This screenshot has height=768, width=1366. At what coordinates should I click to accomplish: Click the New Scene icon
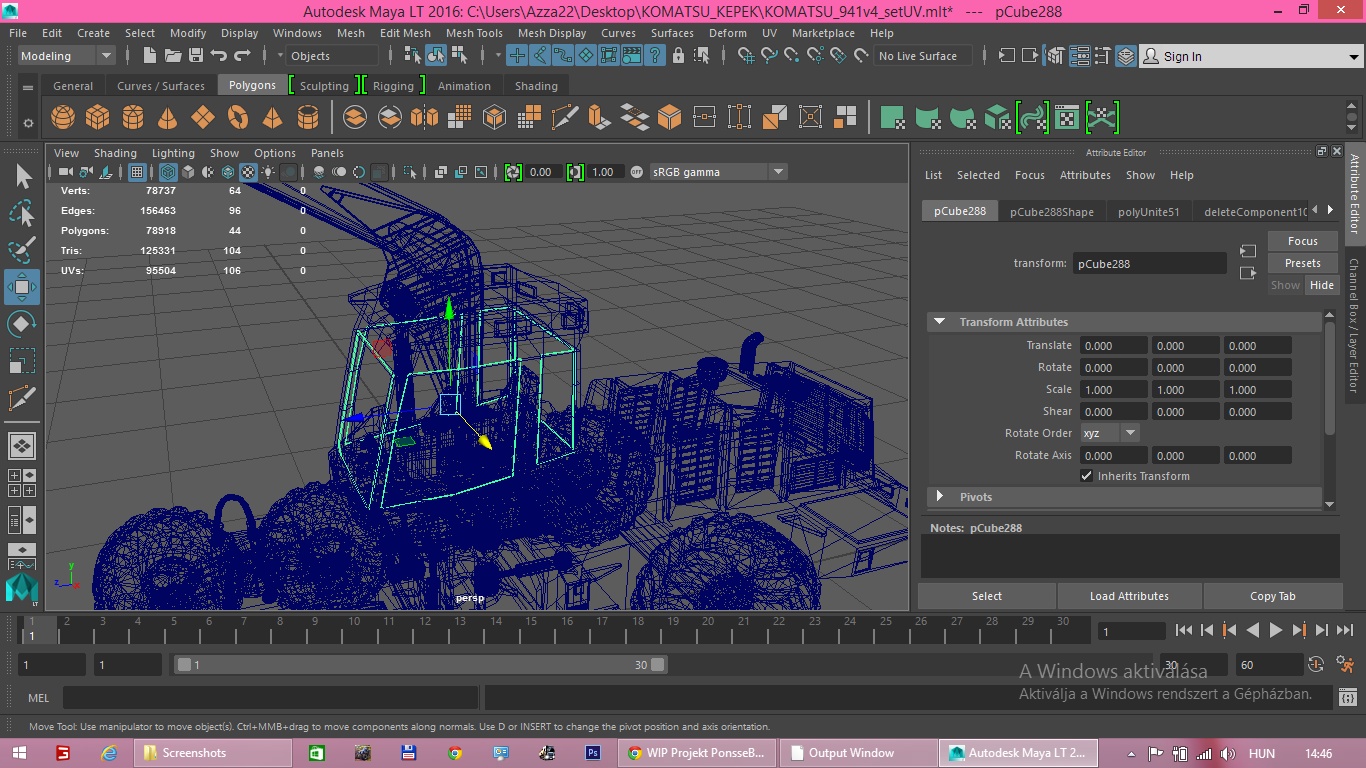tap(150, 56)
